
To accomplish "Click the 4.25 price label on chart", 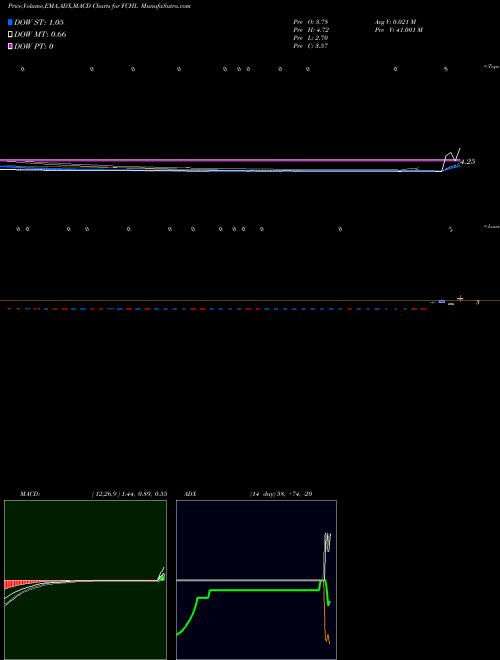I will click(468, 162).
